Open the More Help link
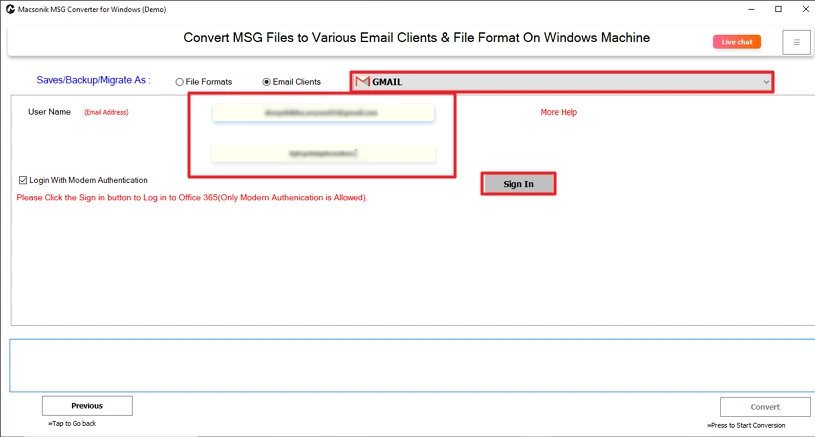Screen dimensions: 815x437 click(x=558, y=112)
